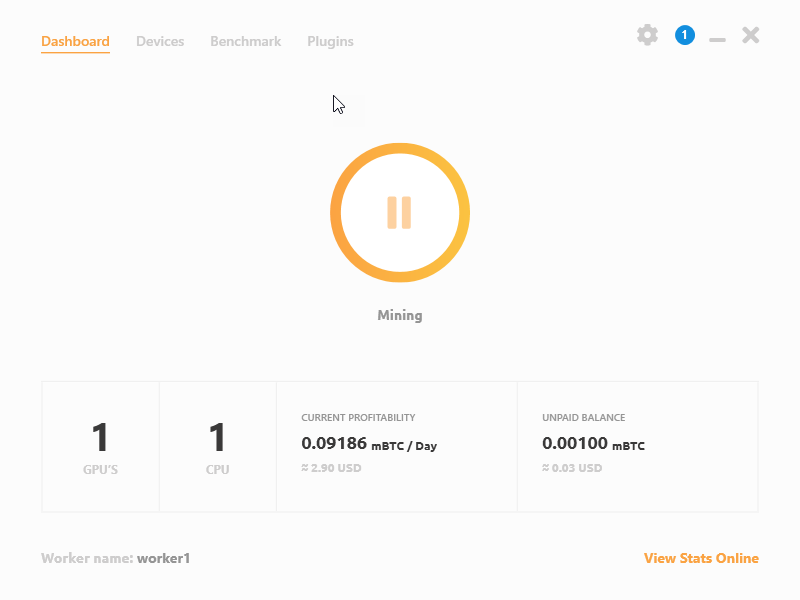Viewport: 800px width, 600px height.
Task: Pause mining with the round button
Action: (399, 212)
